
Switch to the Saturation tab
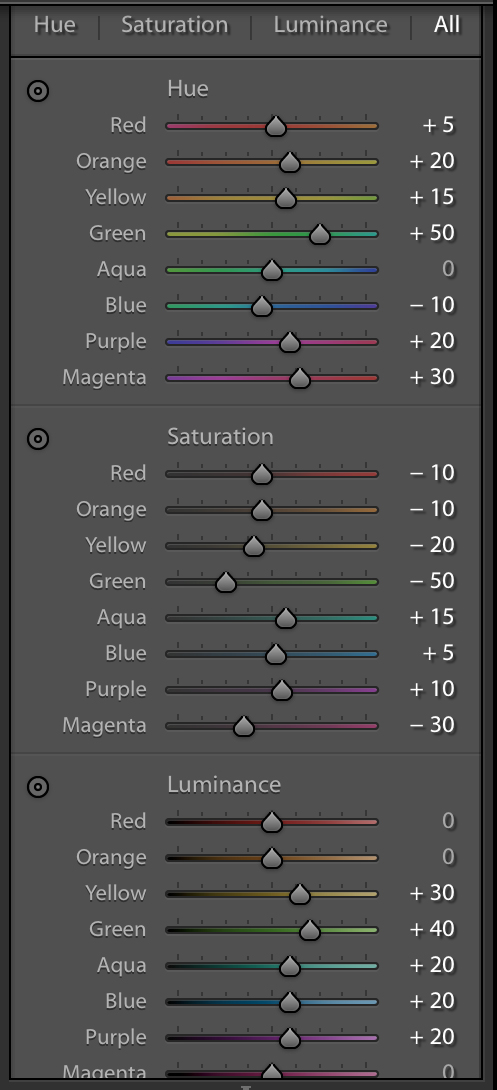[x=174, y=25]
